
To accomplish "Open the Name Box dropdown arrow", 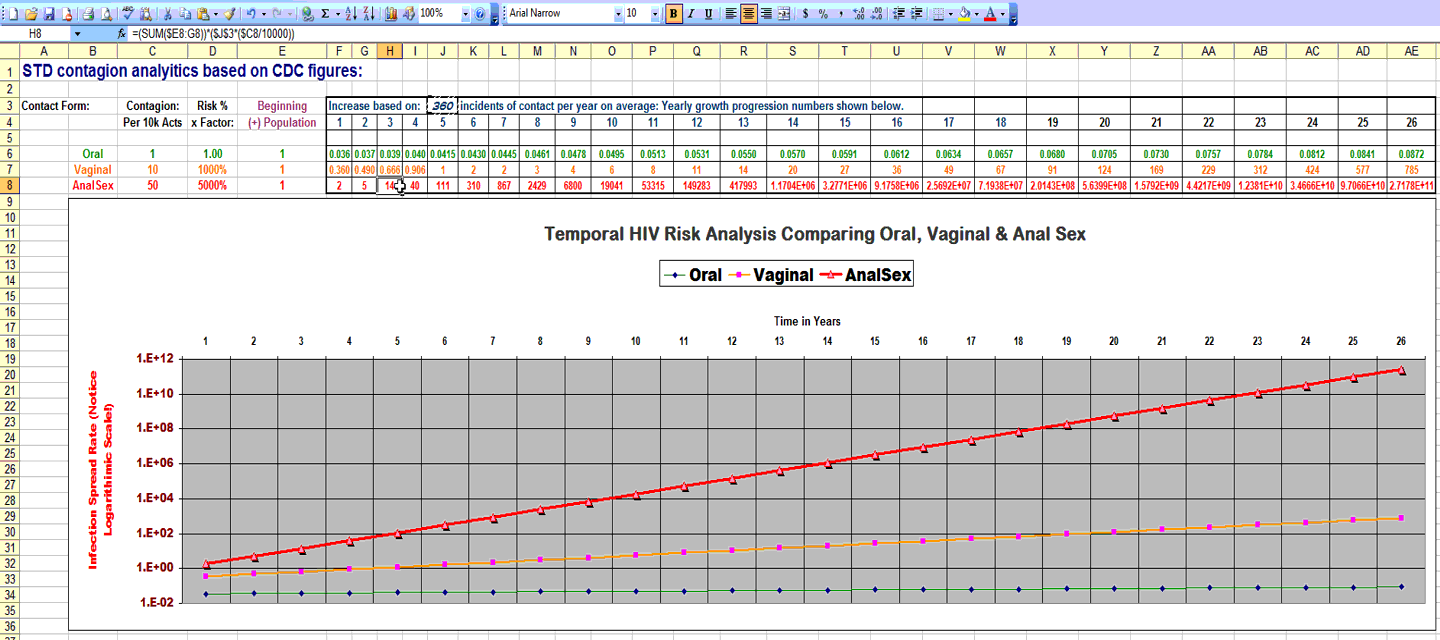I will click(77, 33).
